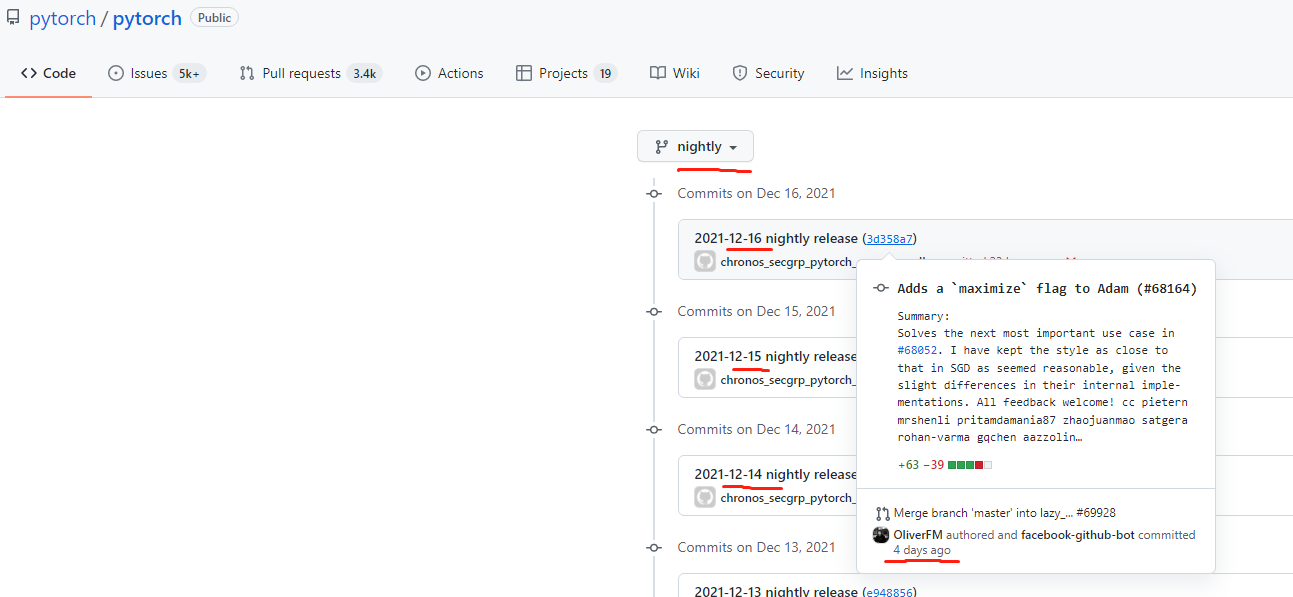Viewport: 1293px width, 597px height.
Task: Open the 2021-12-15 nightly release commit
Action: 775,356
